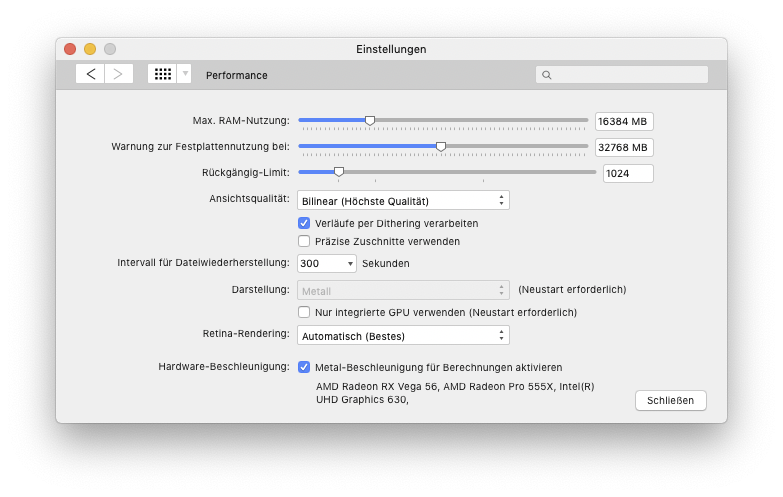Click the Schließen button

671,401
